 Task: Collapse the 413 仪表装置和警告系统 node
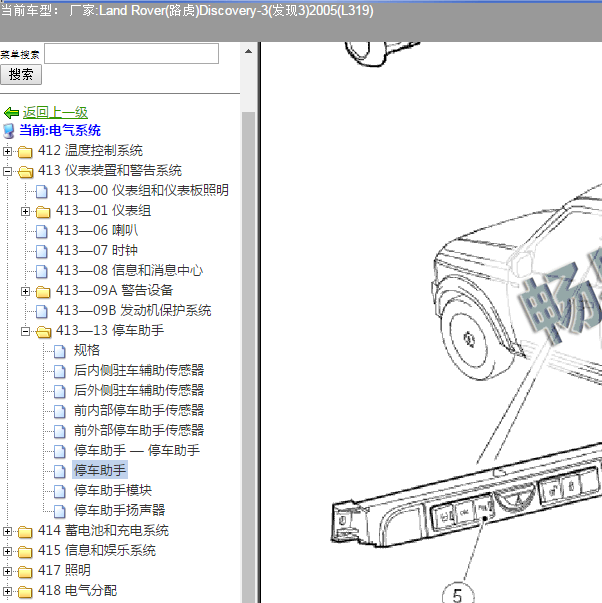pos(8,171)
